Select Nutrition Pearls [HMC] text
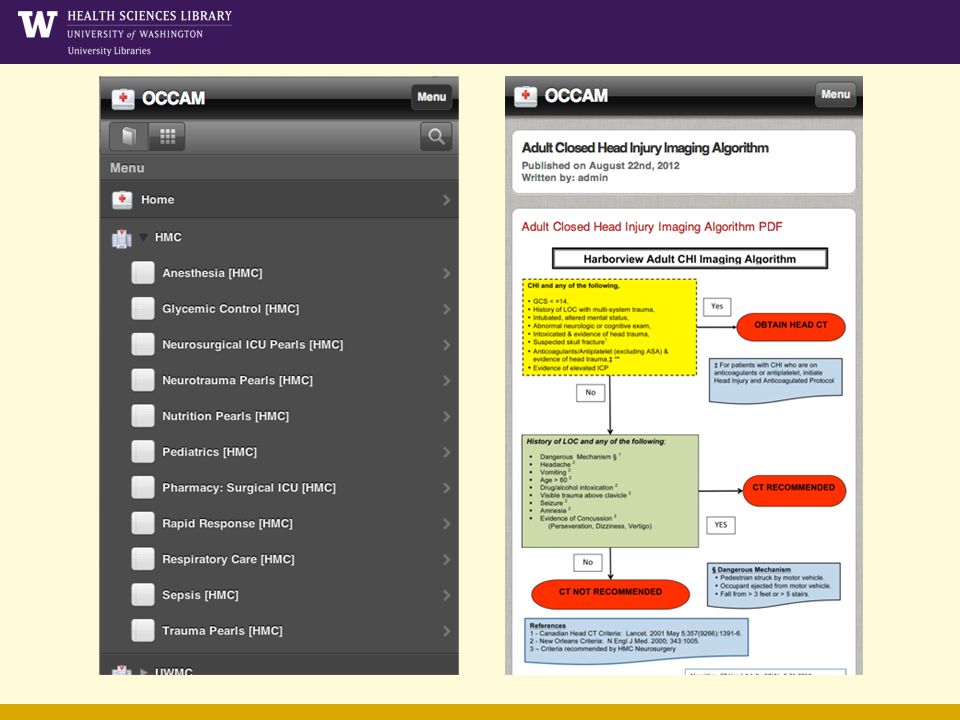Viewport: 960px width, 720px height. 225,416
